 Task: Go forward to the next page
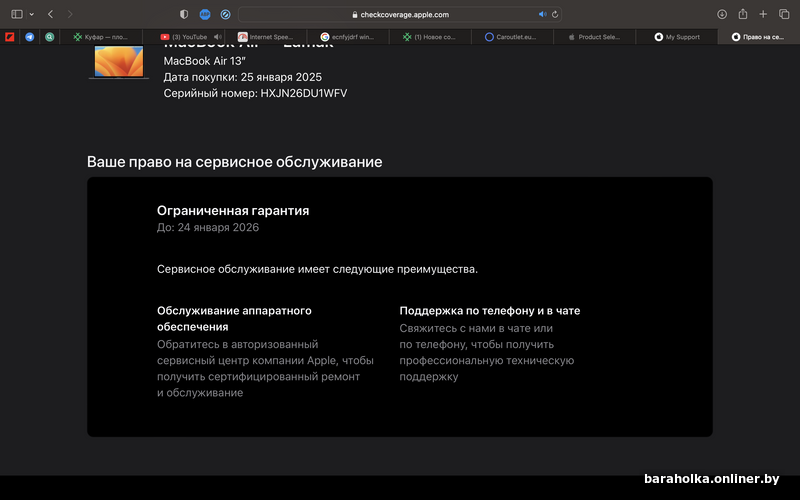(x=70, y=14)
